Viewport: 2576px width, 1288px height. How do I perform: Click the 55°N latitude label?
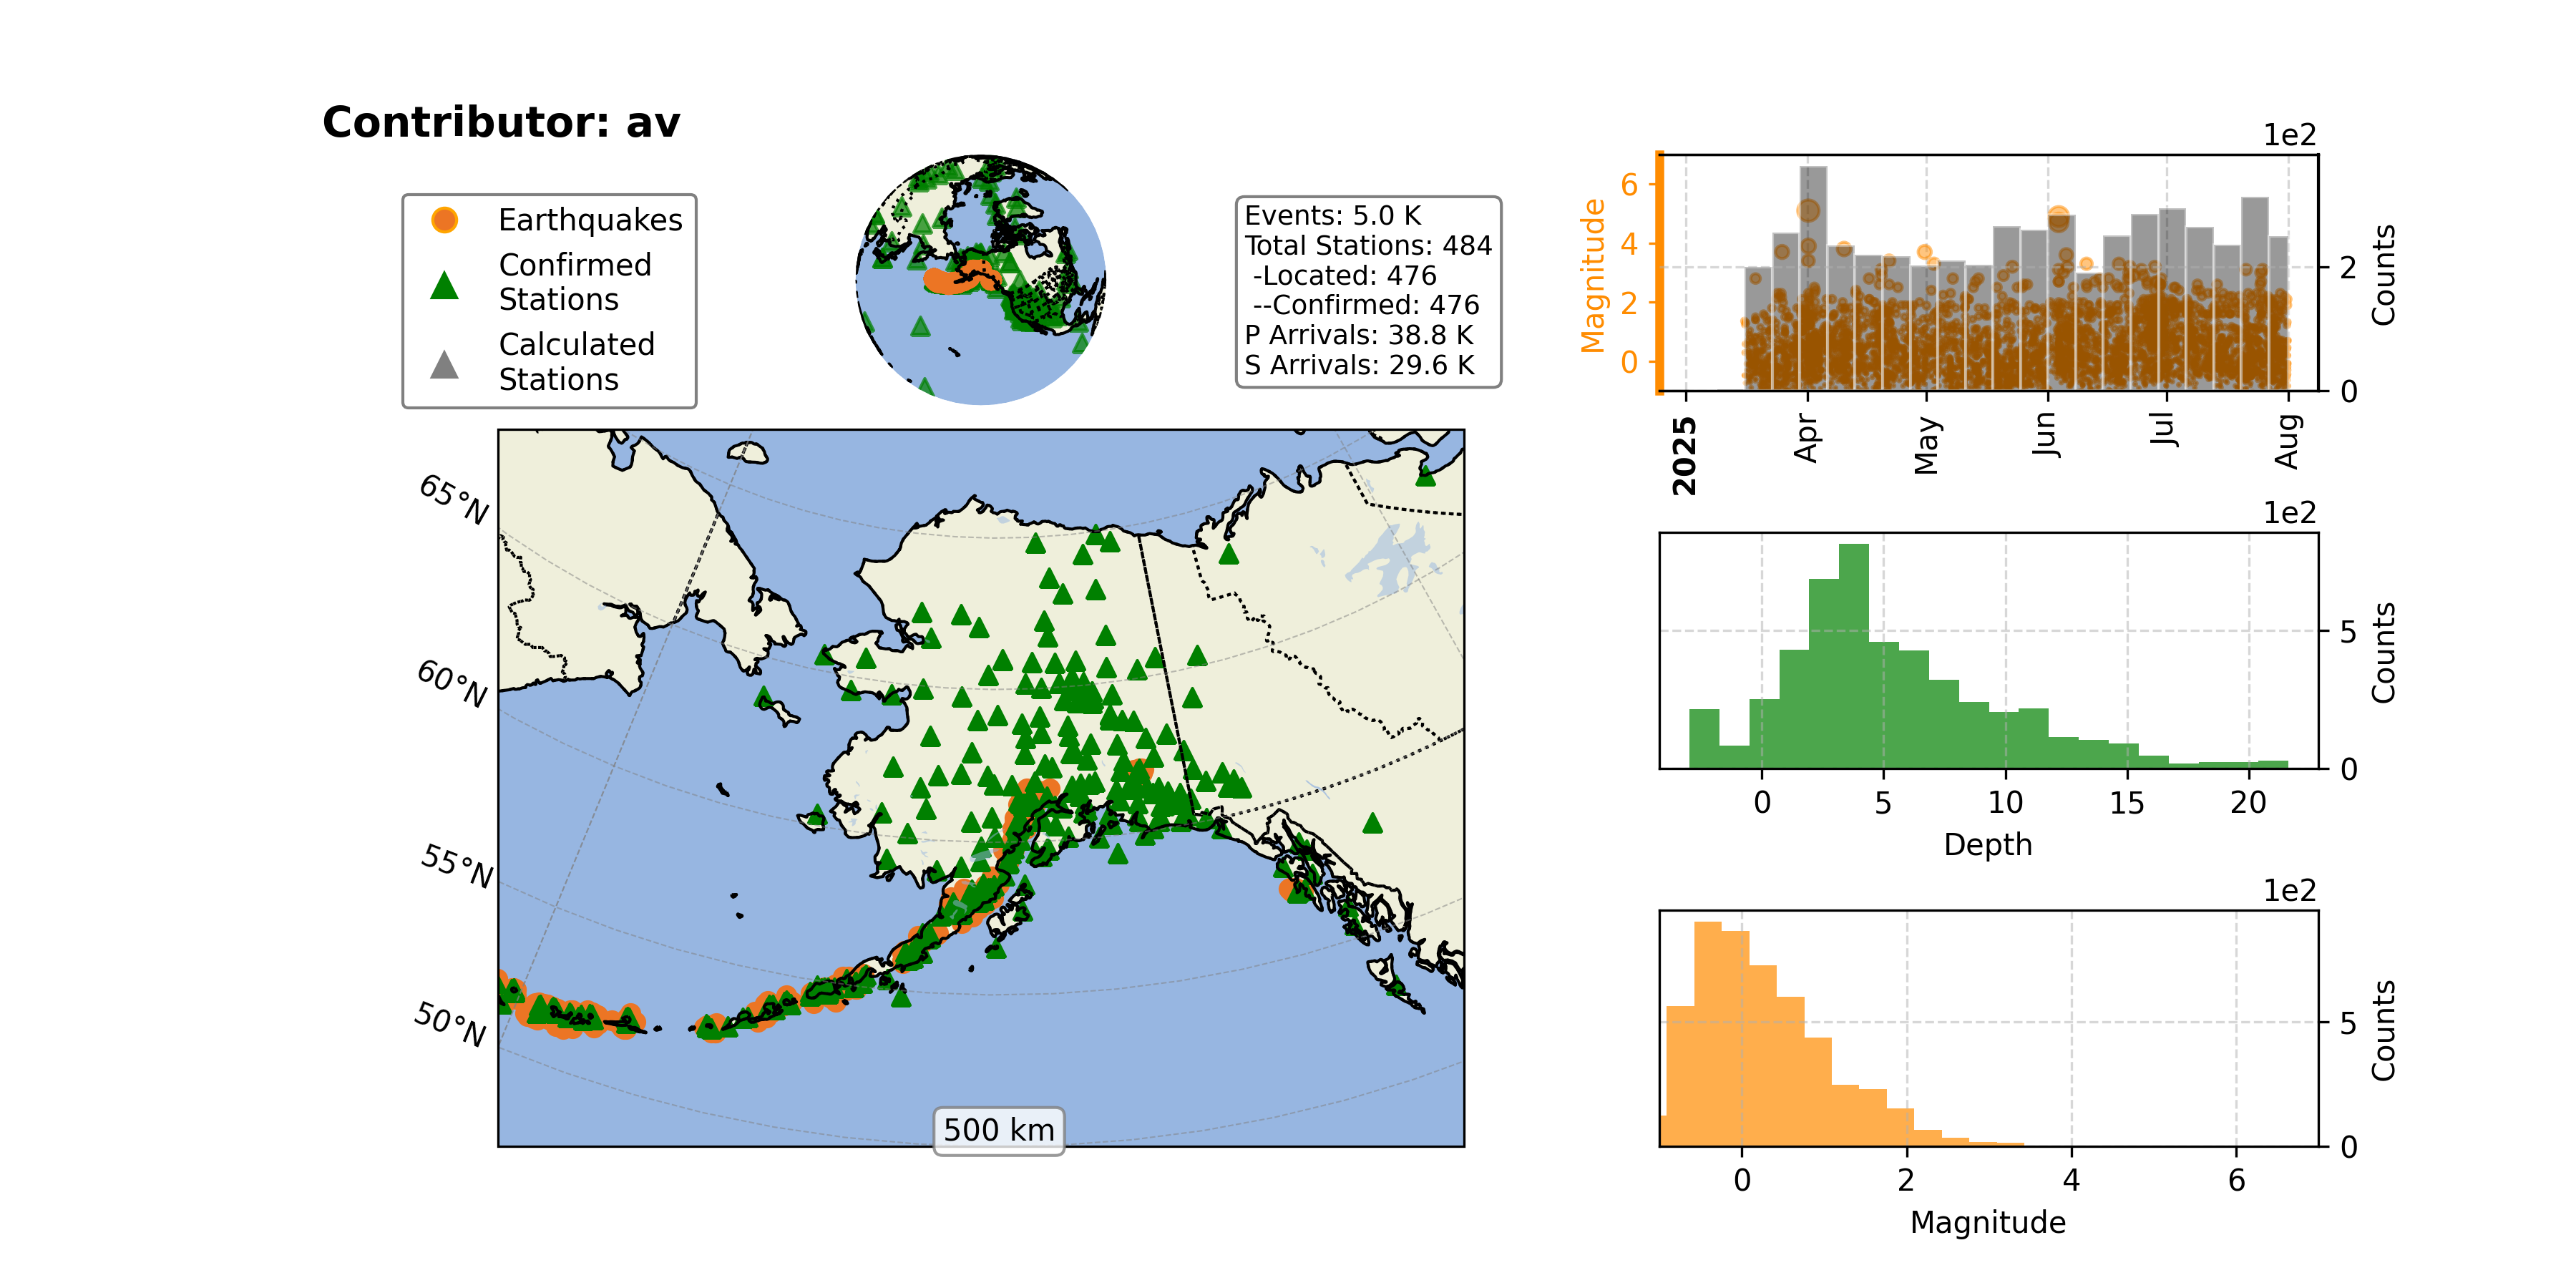tap(458, 866)
